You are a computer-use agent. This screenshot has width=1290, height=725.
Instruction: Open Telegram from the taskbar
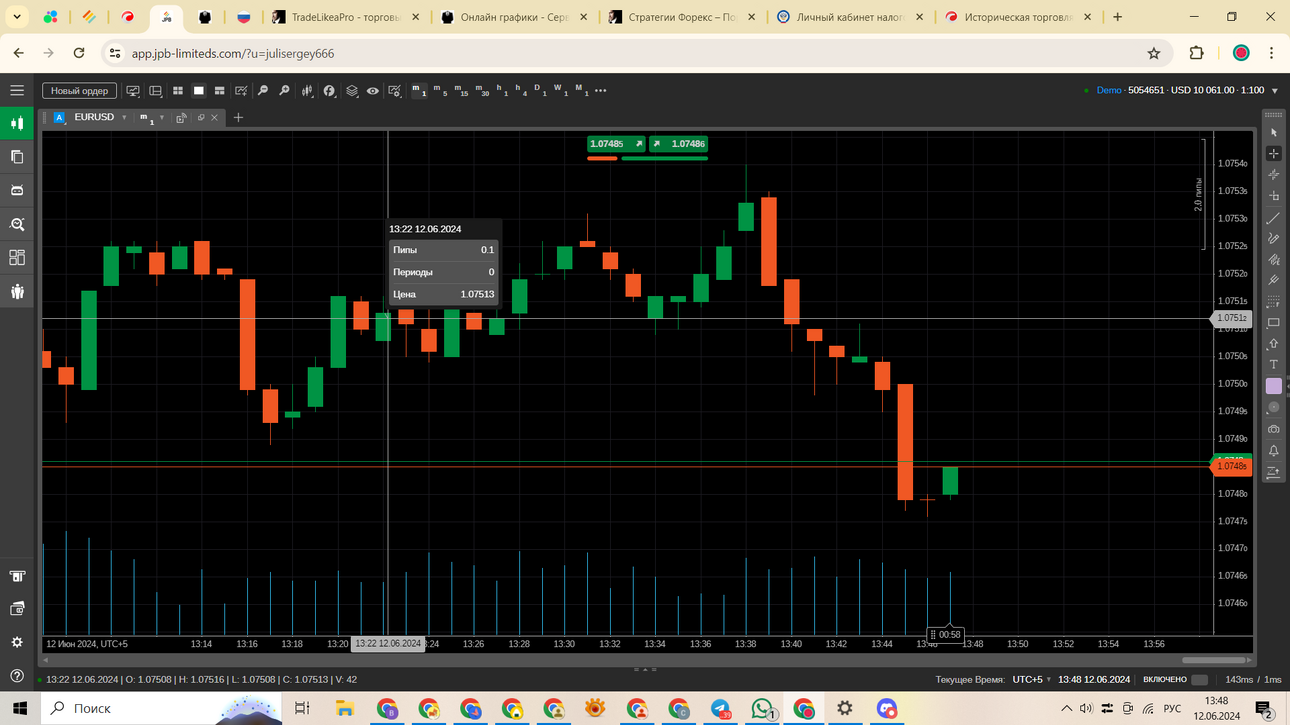pos(720,708)
